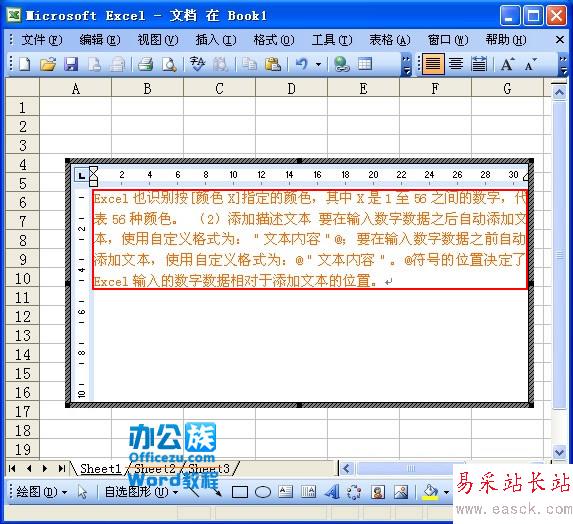Insert a diagram or organization chart
The image size is (573, 524).
click(x=354, y=492)
